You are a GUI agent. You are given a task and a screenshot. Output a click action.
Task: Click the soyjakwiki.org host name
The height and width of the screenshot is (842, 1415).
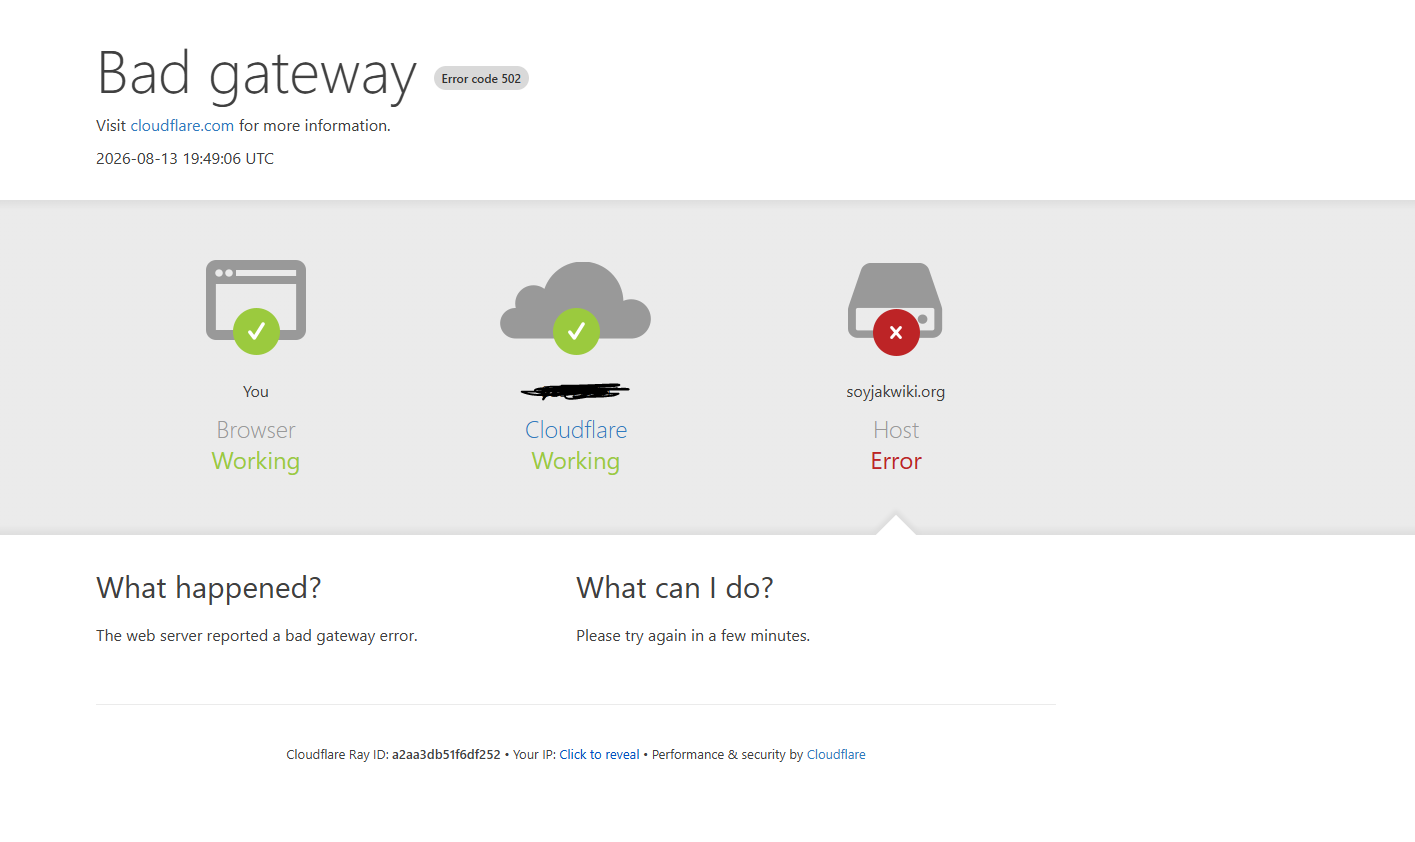(896, 392)
